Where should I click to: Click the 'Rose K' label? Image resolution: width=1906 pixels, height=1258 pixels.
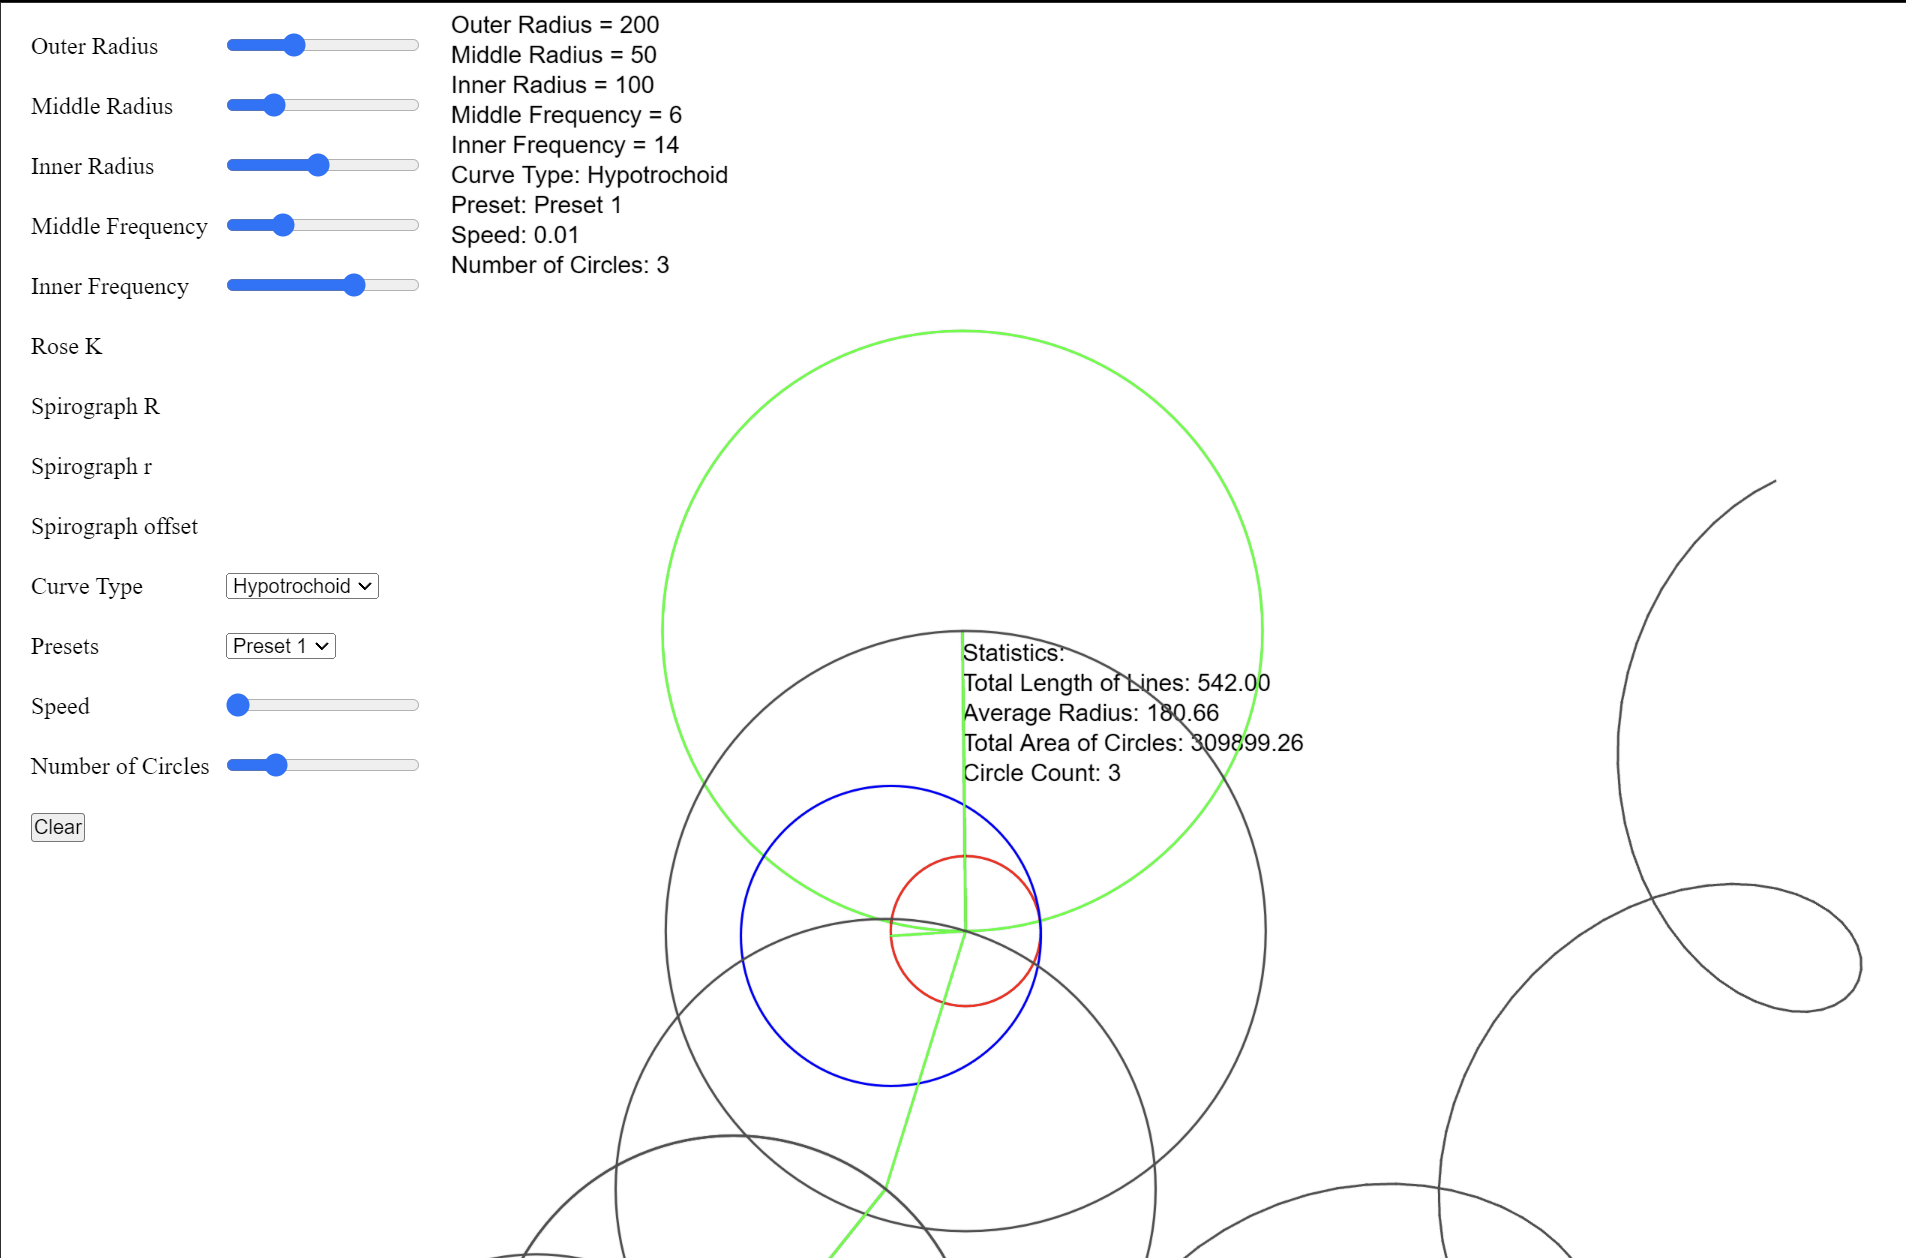click(66, 346)
